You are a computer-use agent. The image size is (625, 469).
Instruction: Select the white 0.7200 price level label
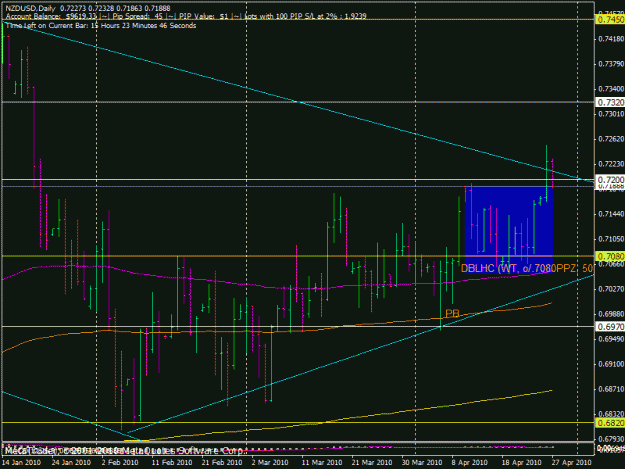coord(609,180)
